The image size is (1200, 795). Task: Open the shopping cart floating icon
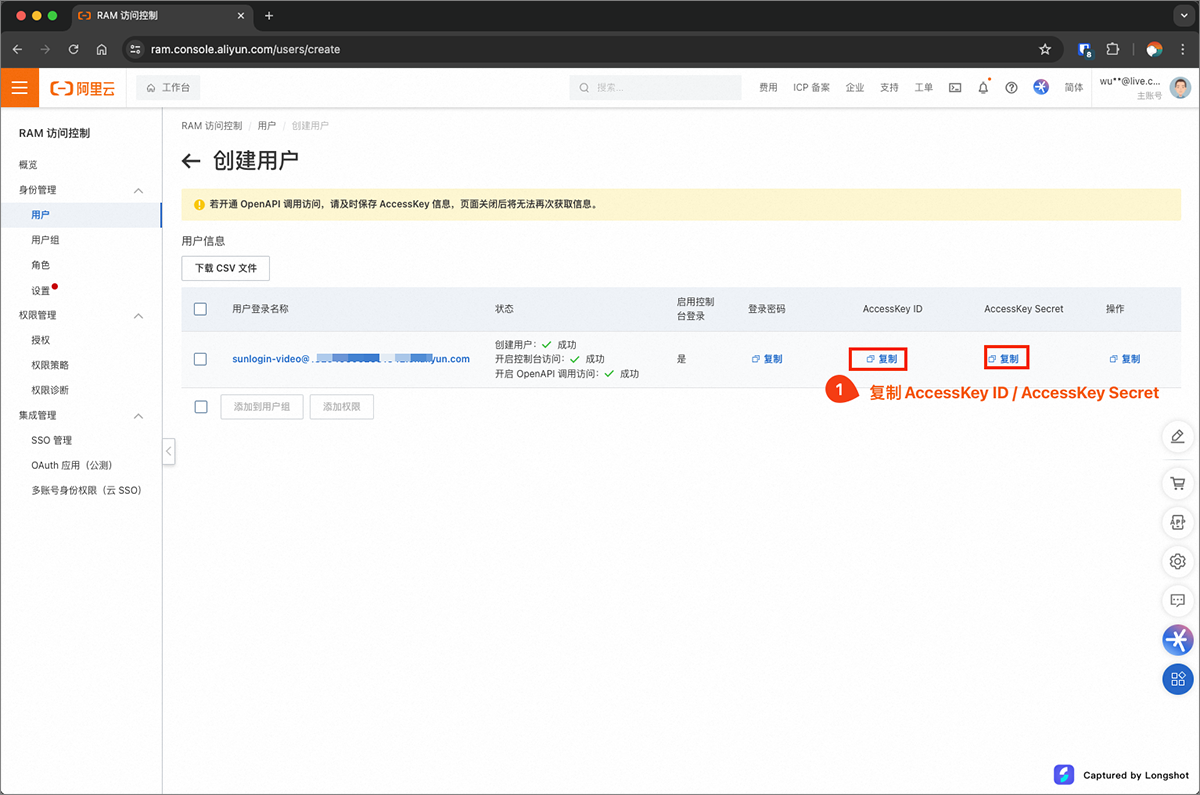tap(1177, 484)
